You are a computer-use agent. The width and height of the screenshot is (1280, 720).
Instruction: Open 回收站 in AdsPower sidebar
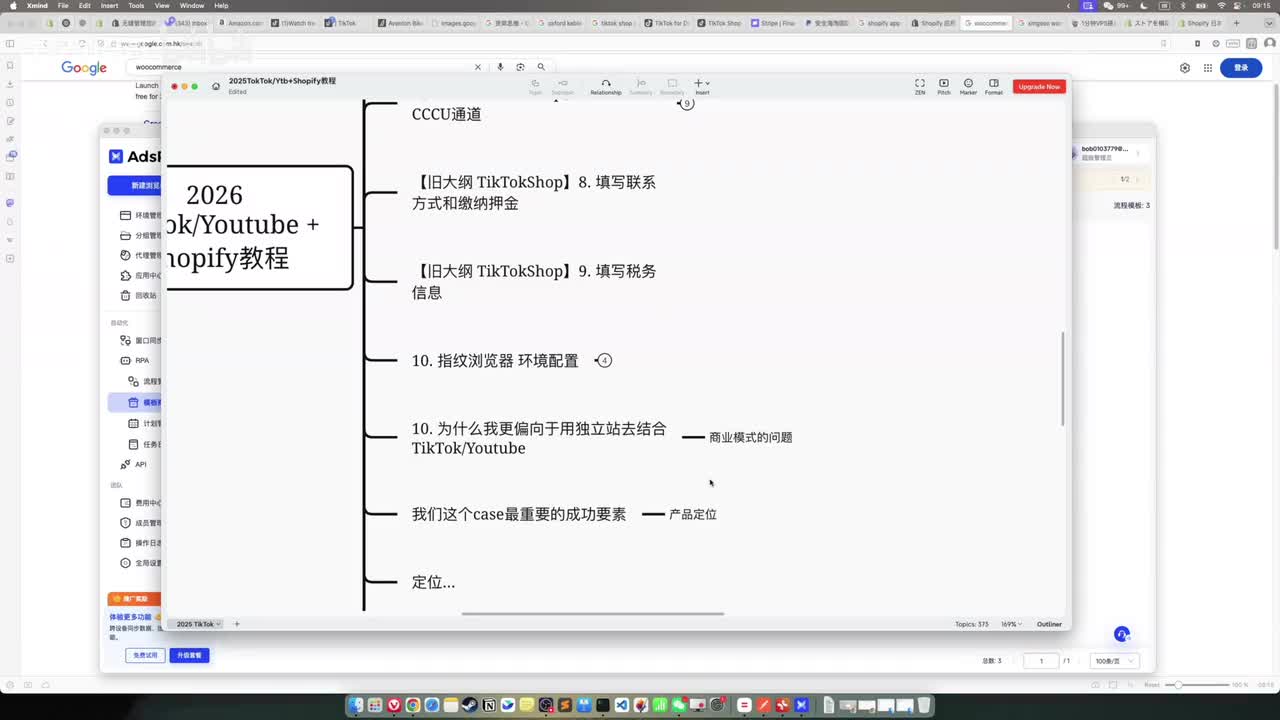coord(140,295)
